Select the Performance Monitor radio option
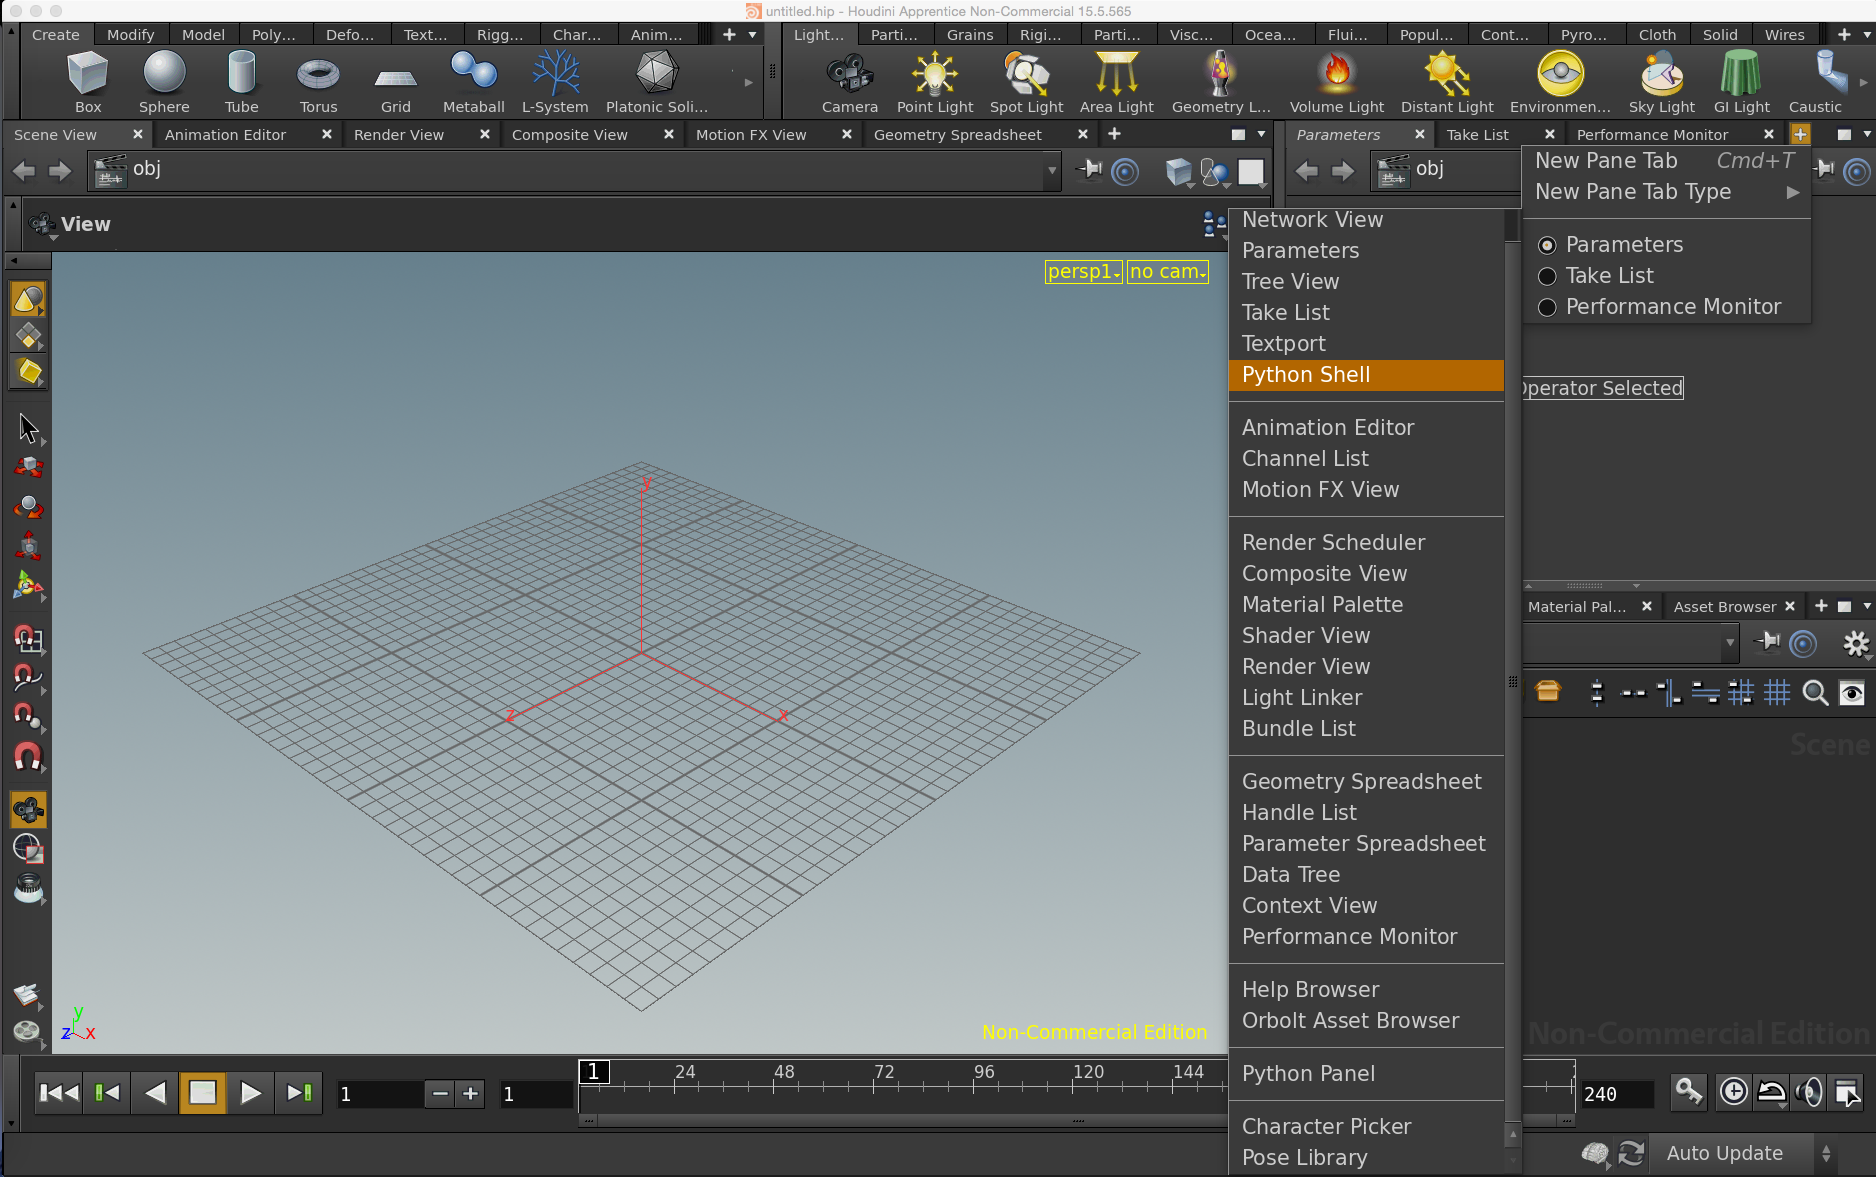 pyautogui.click(x=1547, y=307)
